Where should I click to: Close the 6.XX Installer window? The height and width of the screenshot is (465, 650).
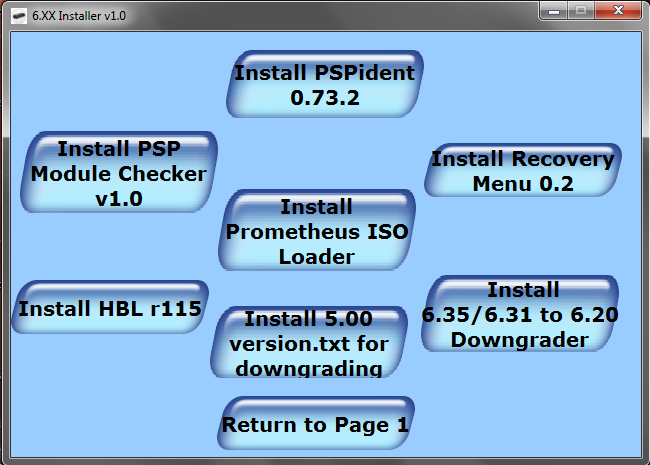pos(618,11)
